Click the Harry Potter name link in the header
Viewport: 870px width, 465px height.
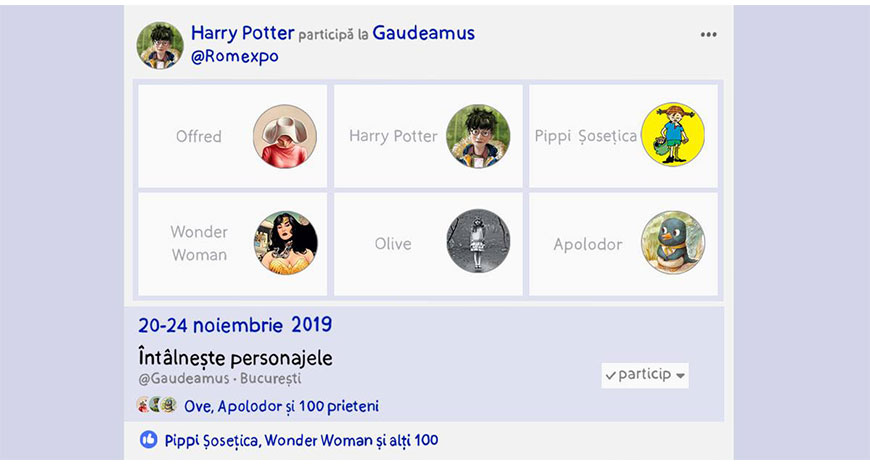(242, 33)
